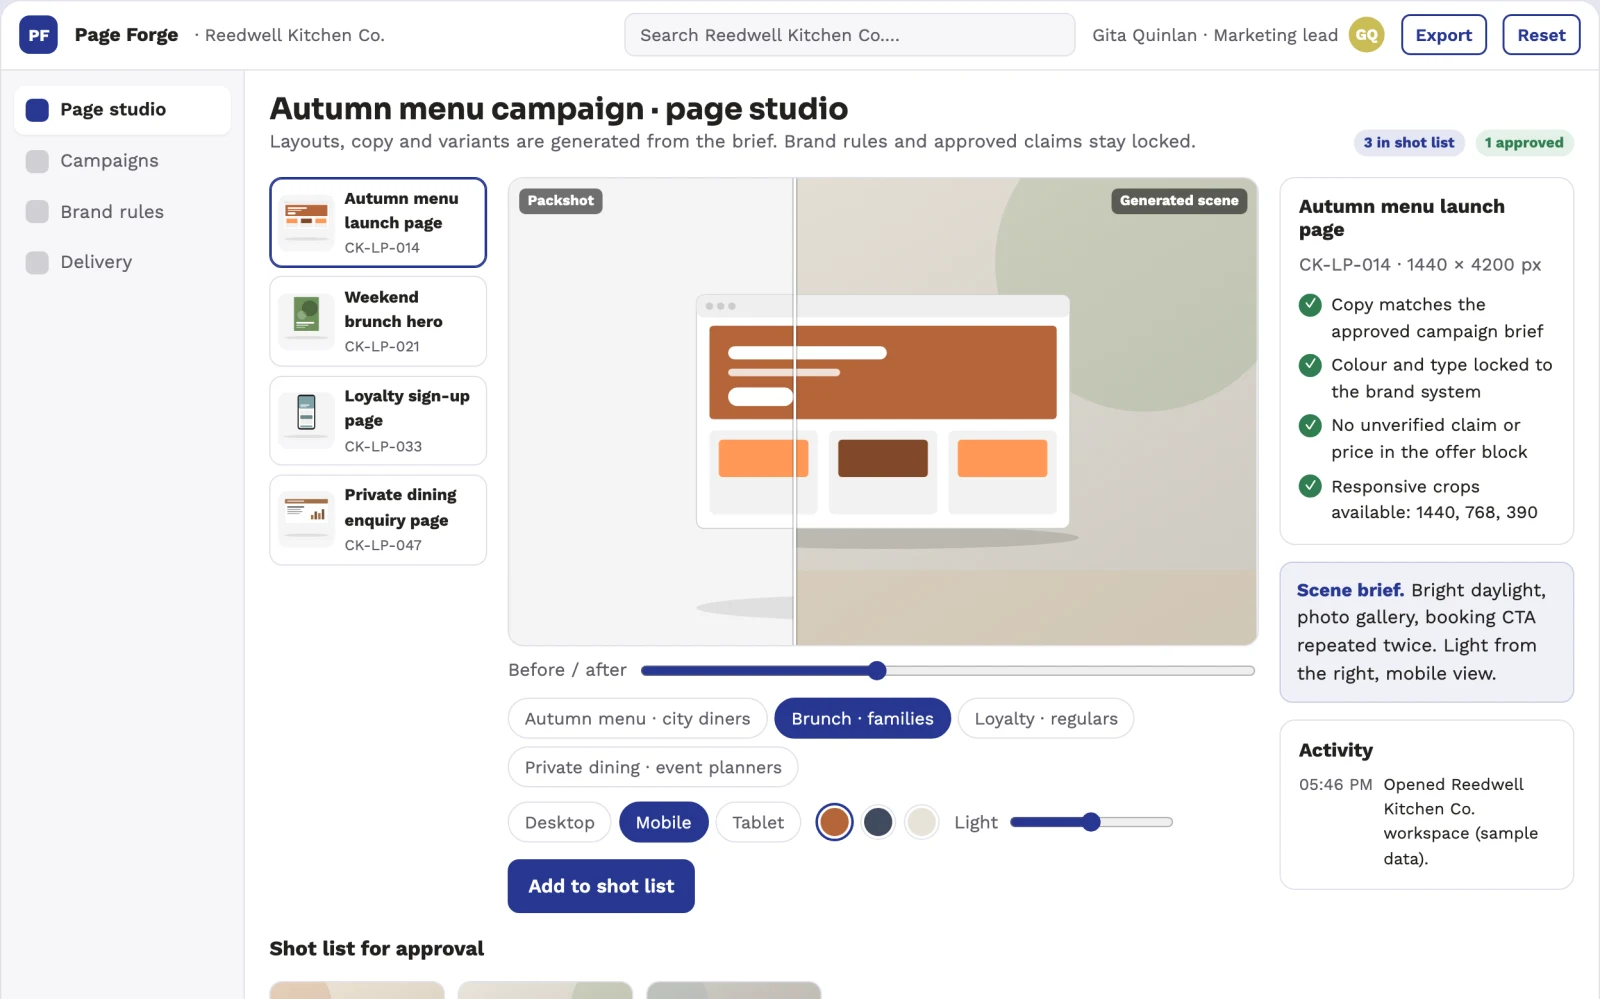Open the Brand rules section
This screenshot has width=1600, height=999.
click(x=122, y=212)
